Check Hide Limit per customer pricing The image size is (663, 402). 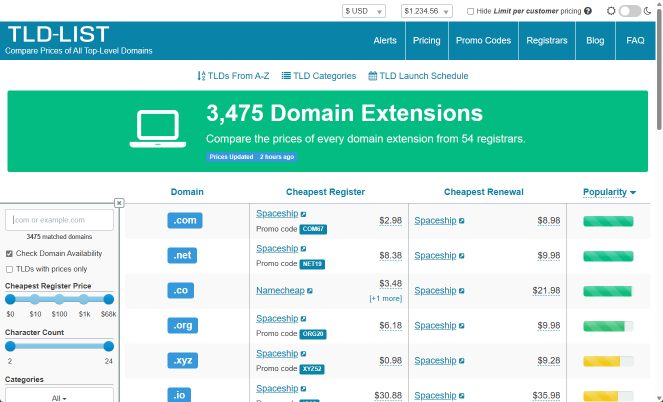point(470,11)
